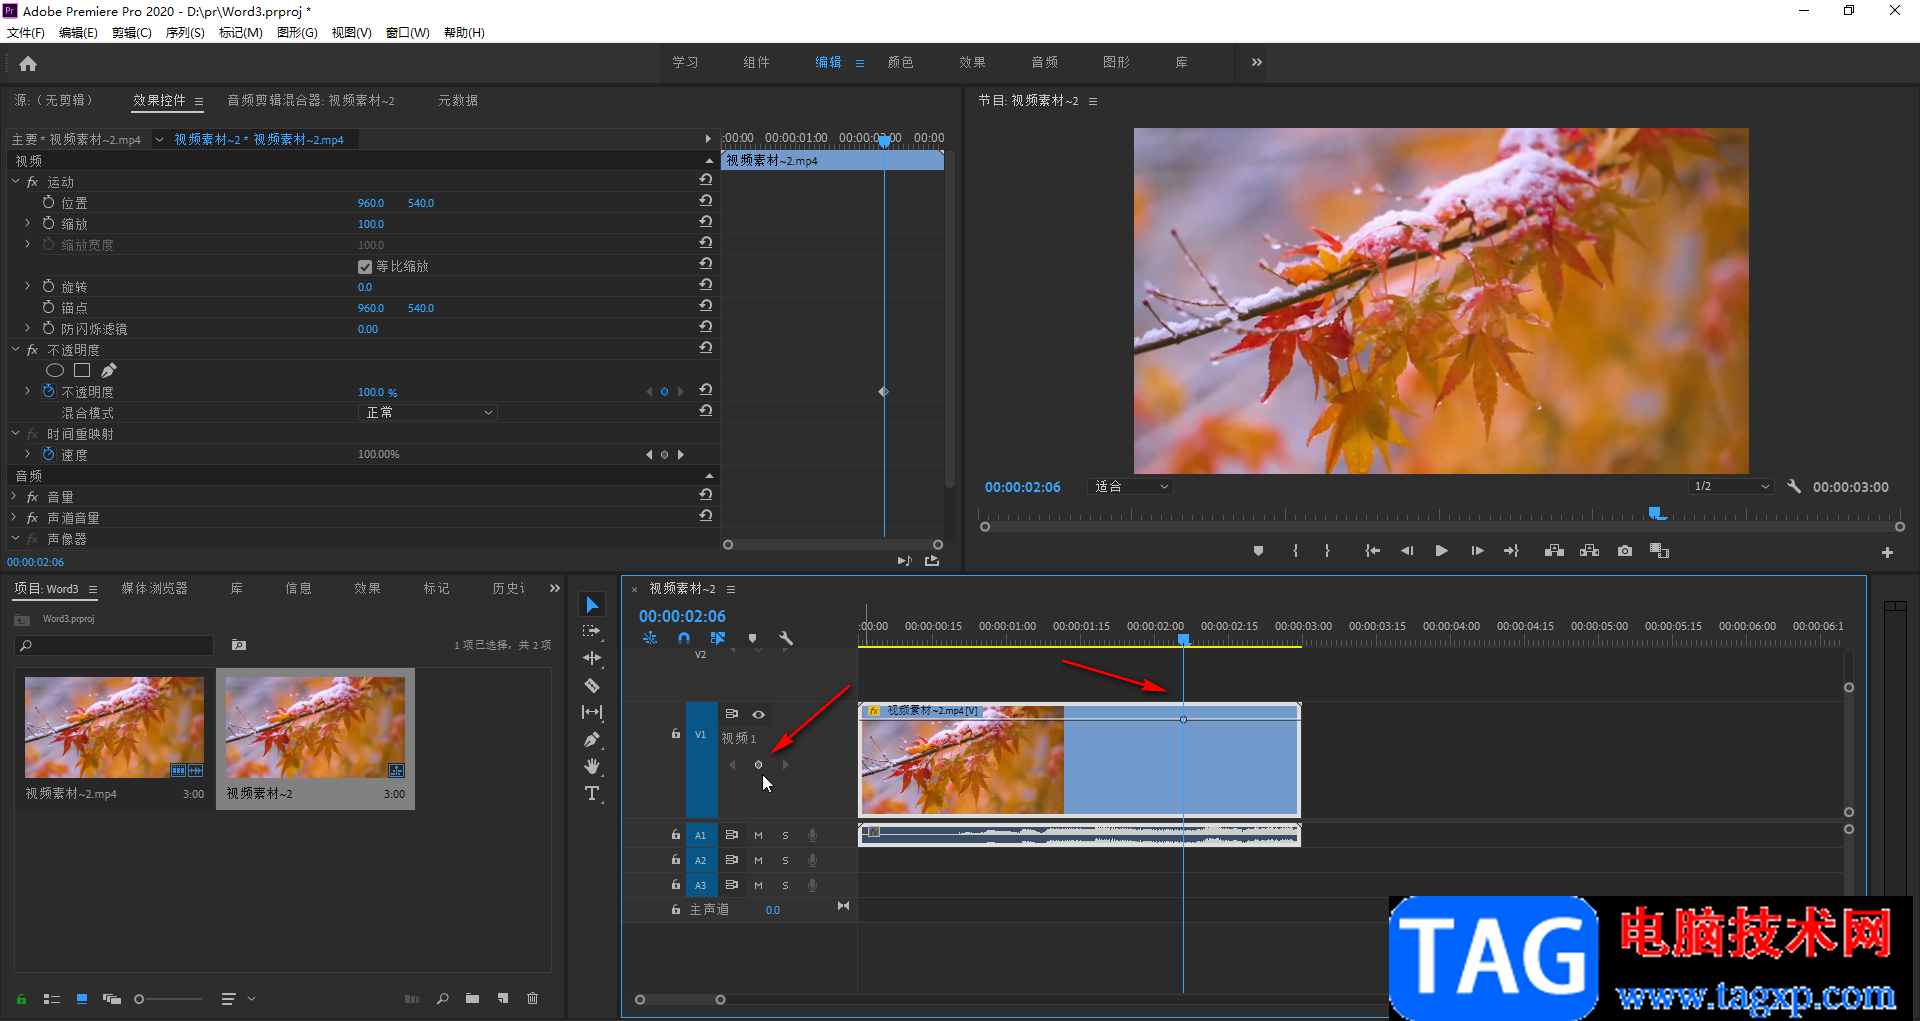Switch to the Metadata tab
This screenshot has width=1920, height=1021.
458,100
